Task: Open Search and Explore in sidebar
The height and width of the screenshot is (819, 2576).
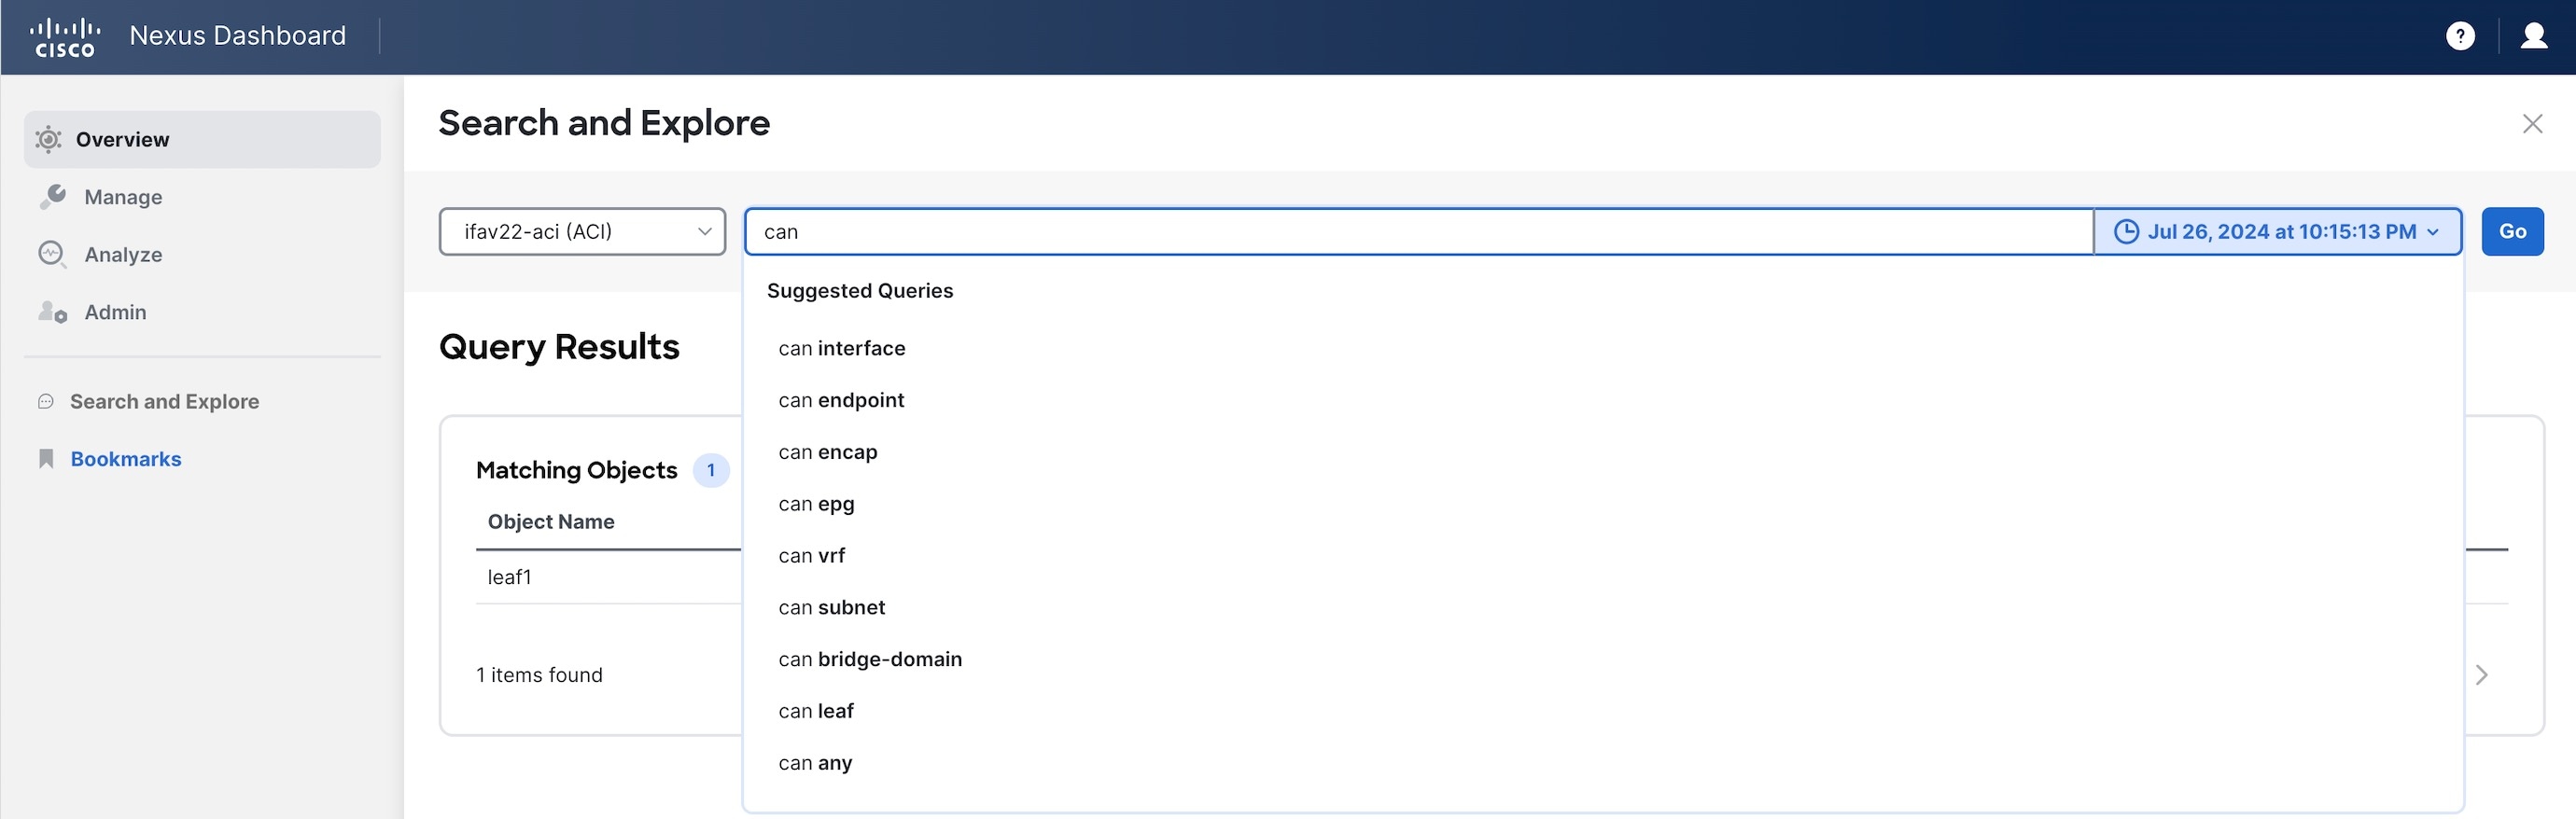Action: (164, 401)
